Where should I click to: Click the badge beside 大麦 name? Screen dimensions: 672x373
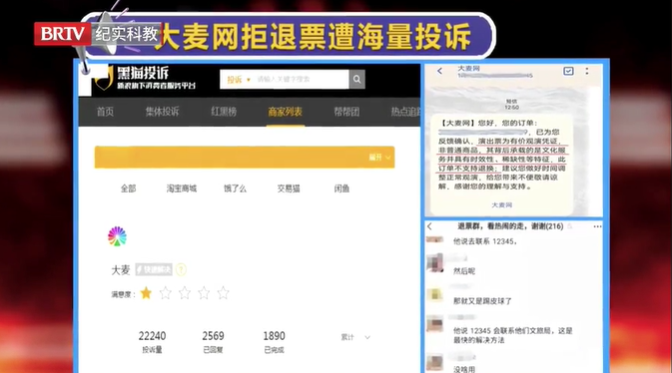[x=154, y=270]
